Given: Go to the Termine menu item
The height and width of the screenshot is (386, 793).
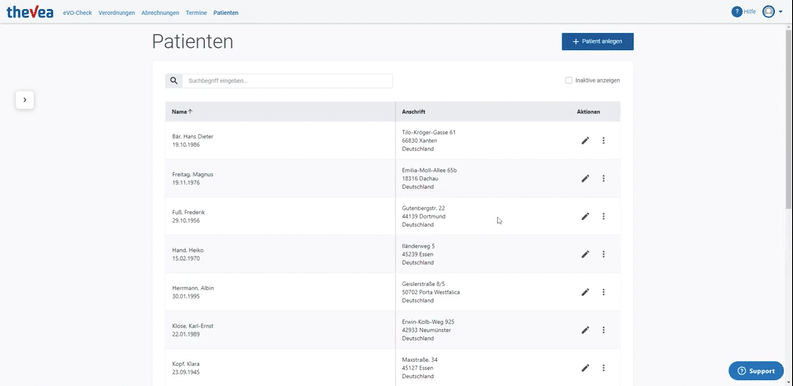Looking at the screenshot, I should 196,13.
